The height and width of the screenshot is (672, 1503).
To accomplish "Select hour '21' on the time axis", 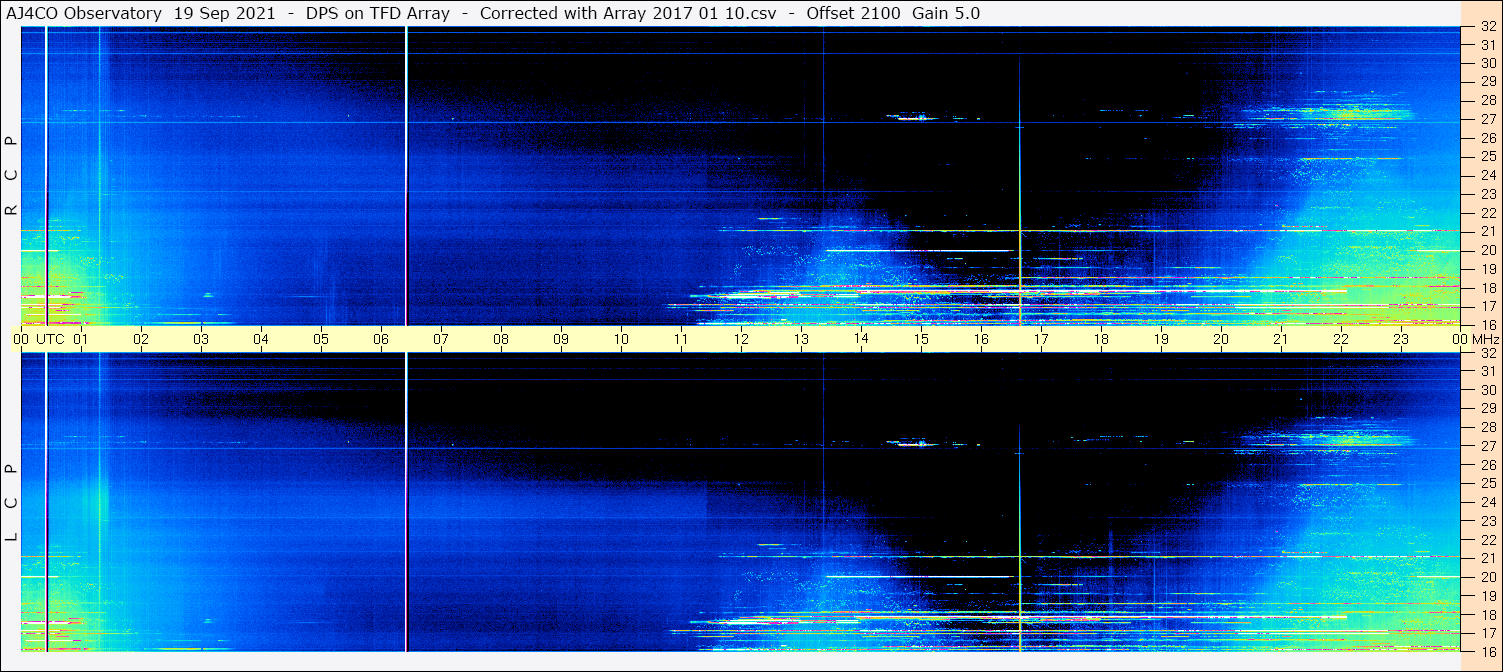I will [1281, 339].
